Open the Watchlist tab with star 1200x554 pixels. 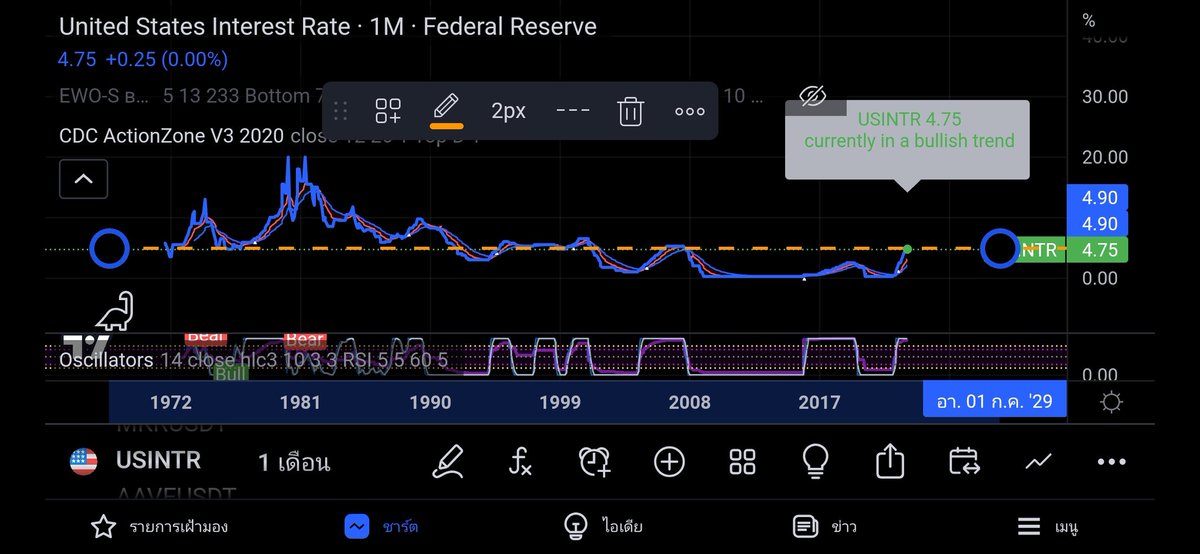(x=158, y=526)
